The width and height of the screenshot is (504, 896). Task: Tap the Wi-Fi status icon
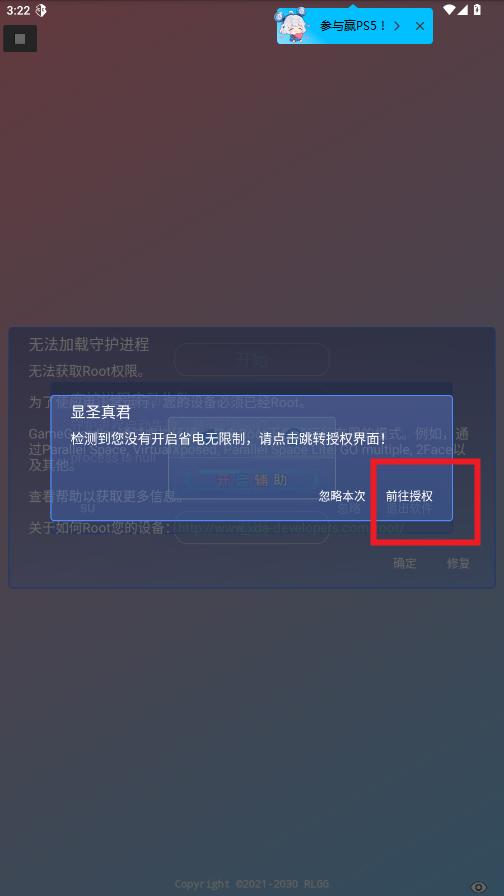click(x=449, y=10)
